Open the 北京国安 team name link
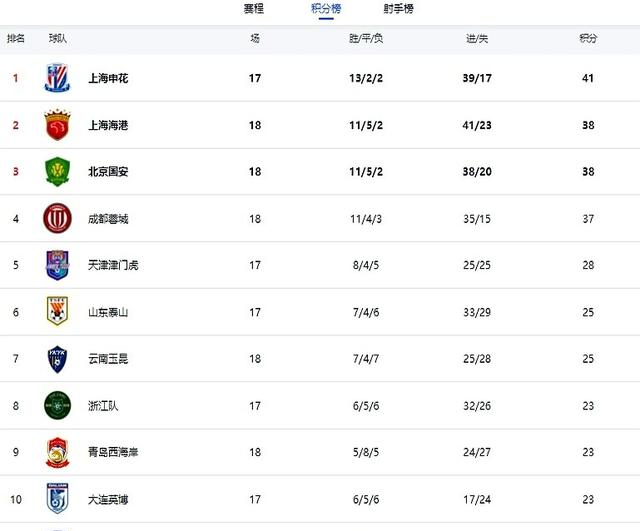 click(108, 171)
